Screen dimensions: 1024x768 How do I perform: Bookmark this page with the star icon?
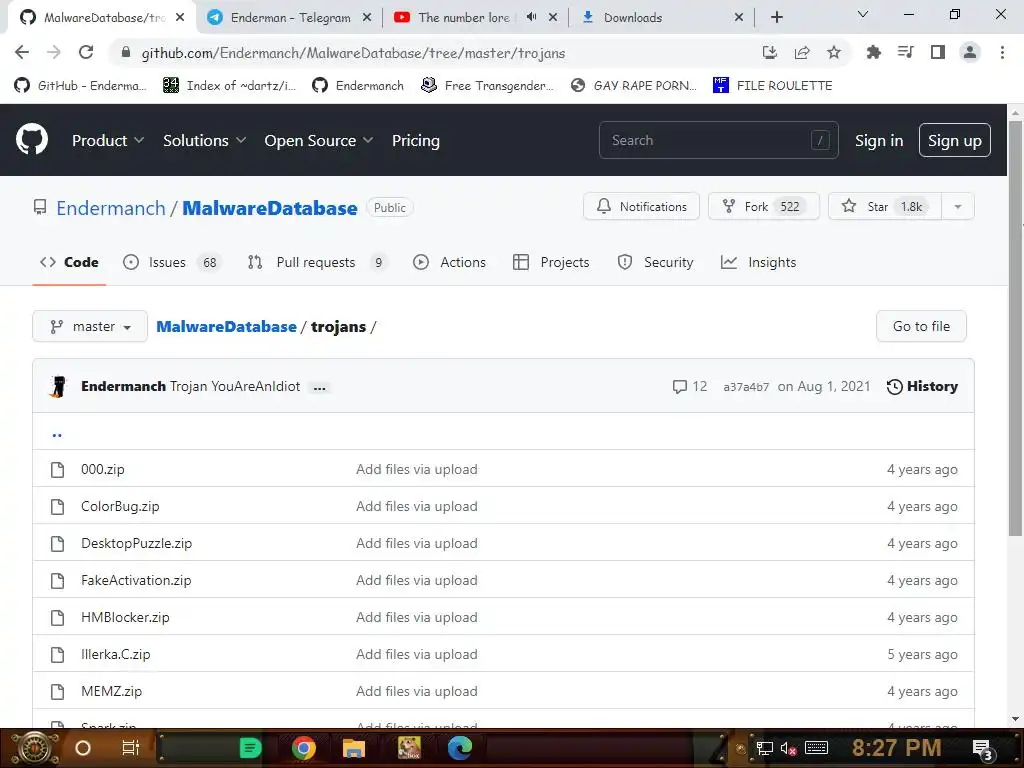click(834, 52)
